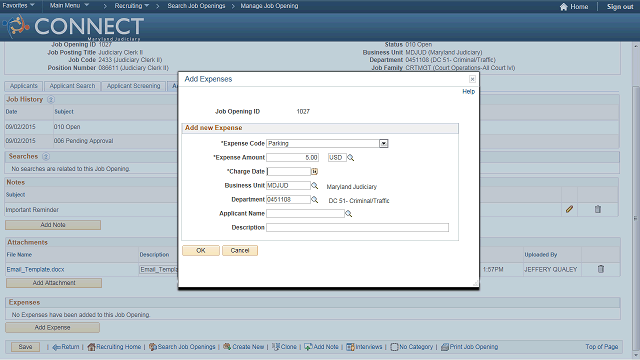640x360 pixels.
Task: Expand the Expense Code dropdown
Action: (383, 143)
